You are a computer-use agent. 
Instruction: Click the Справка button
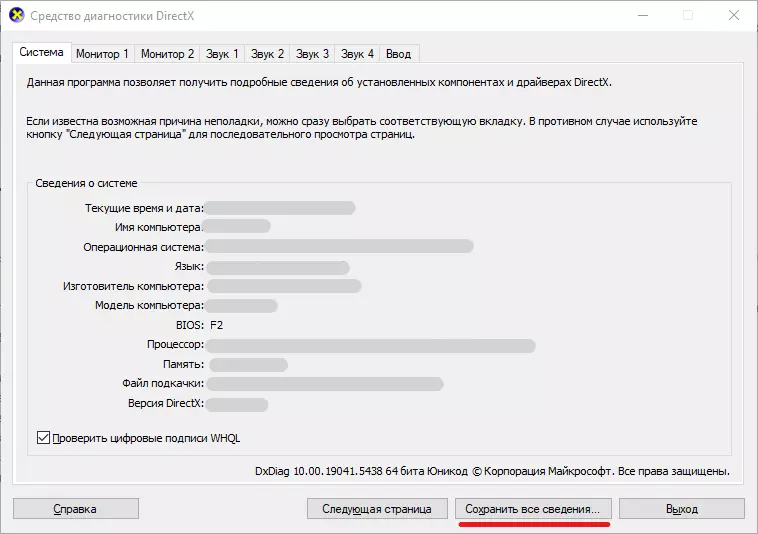(75, 509)
